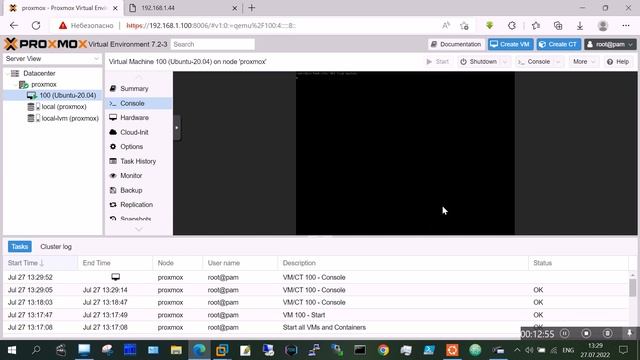Click the Replication arrows icon
640x360 pixels.
tap(113, 204)
